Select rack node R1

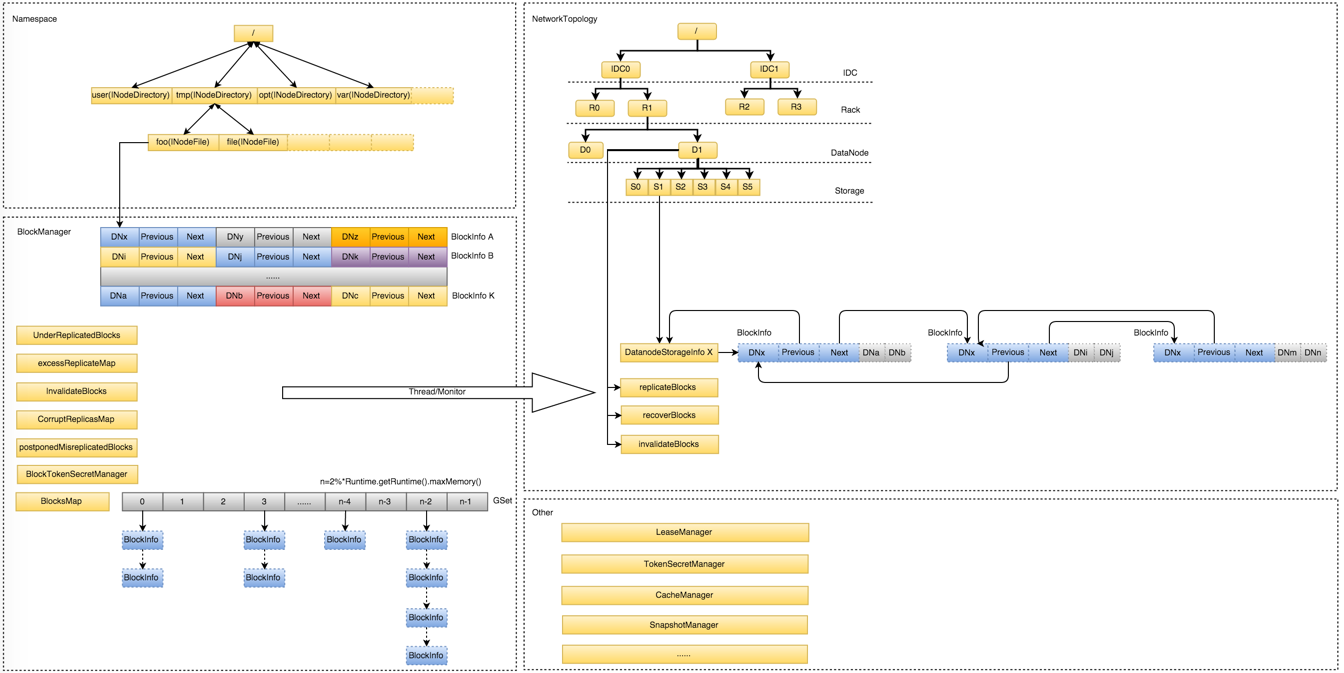[647, 108]
